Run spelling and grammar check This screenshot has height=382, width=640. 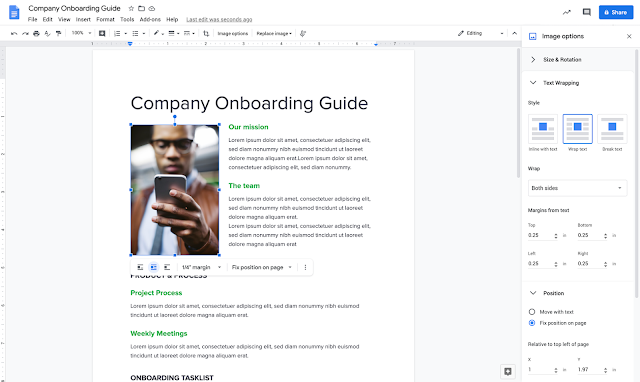click(47, 33)
